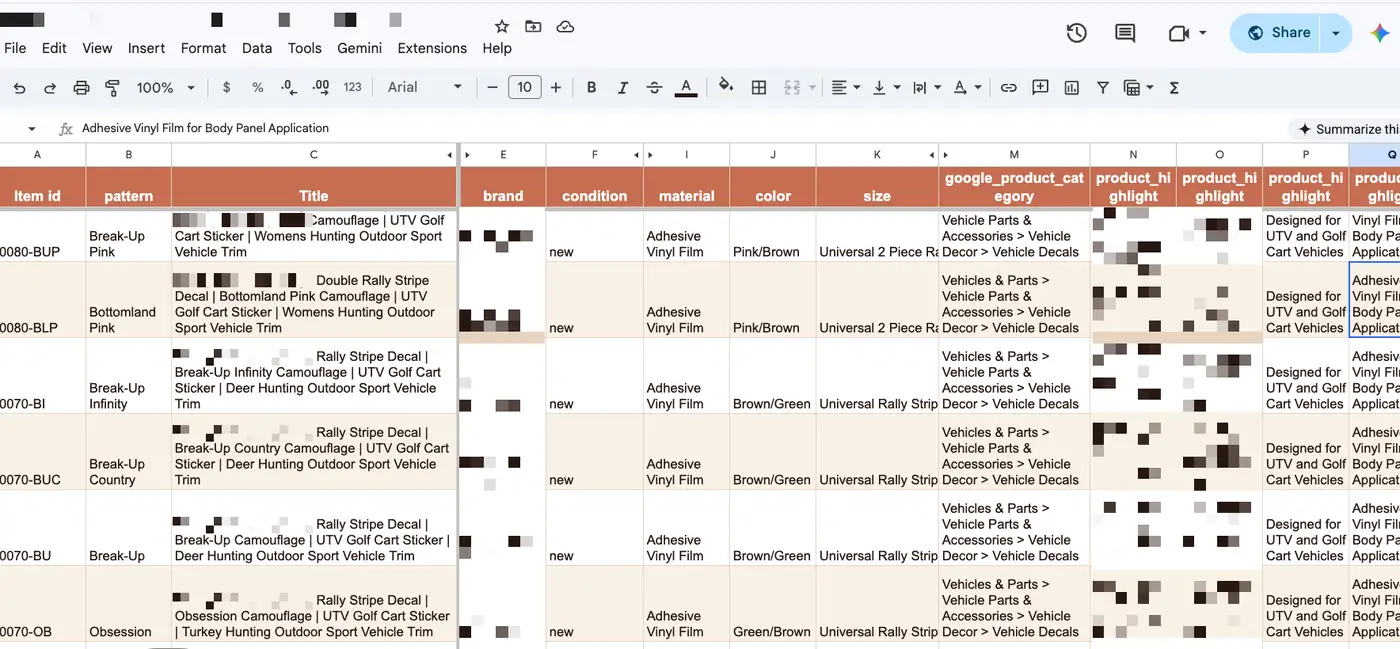Open the Gemini sparkle icon
This screenshot has height=649, width=1400.
1379,33
